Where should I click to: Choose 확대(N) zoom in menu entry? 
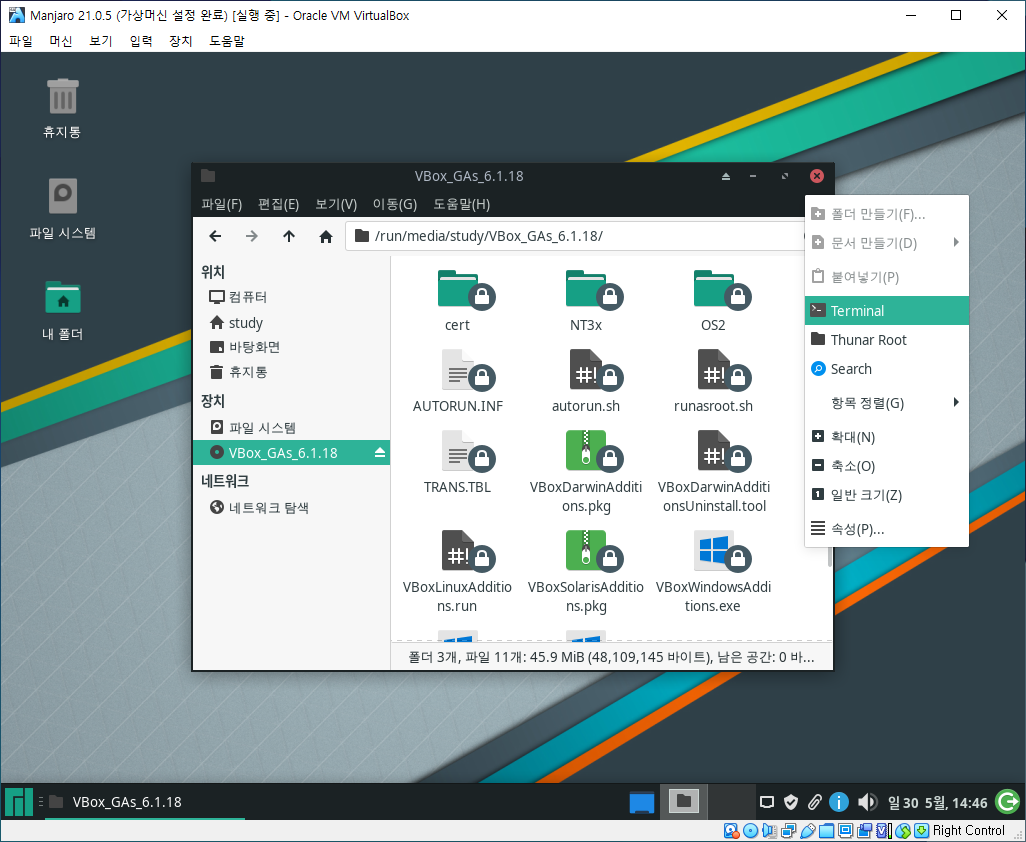887,437
